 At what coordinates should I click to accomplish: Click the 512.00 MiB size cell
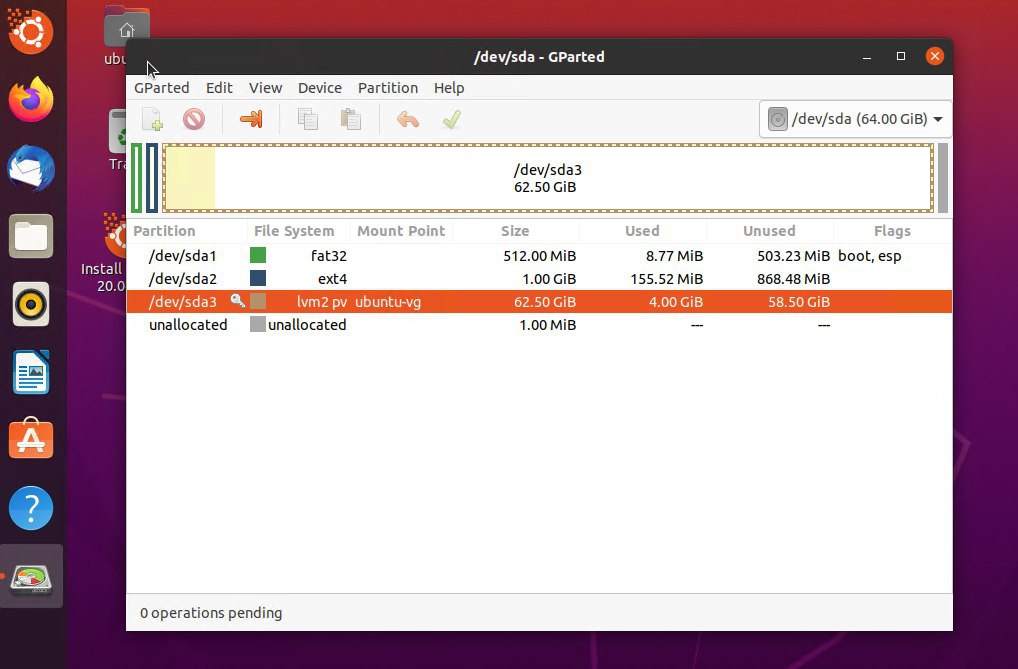pos(540,256)
